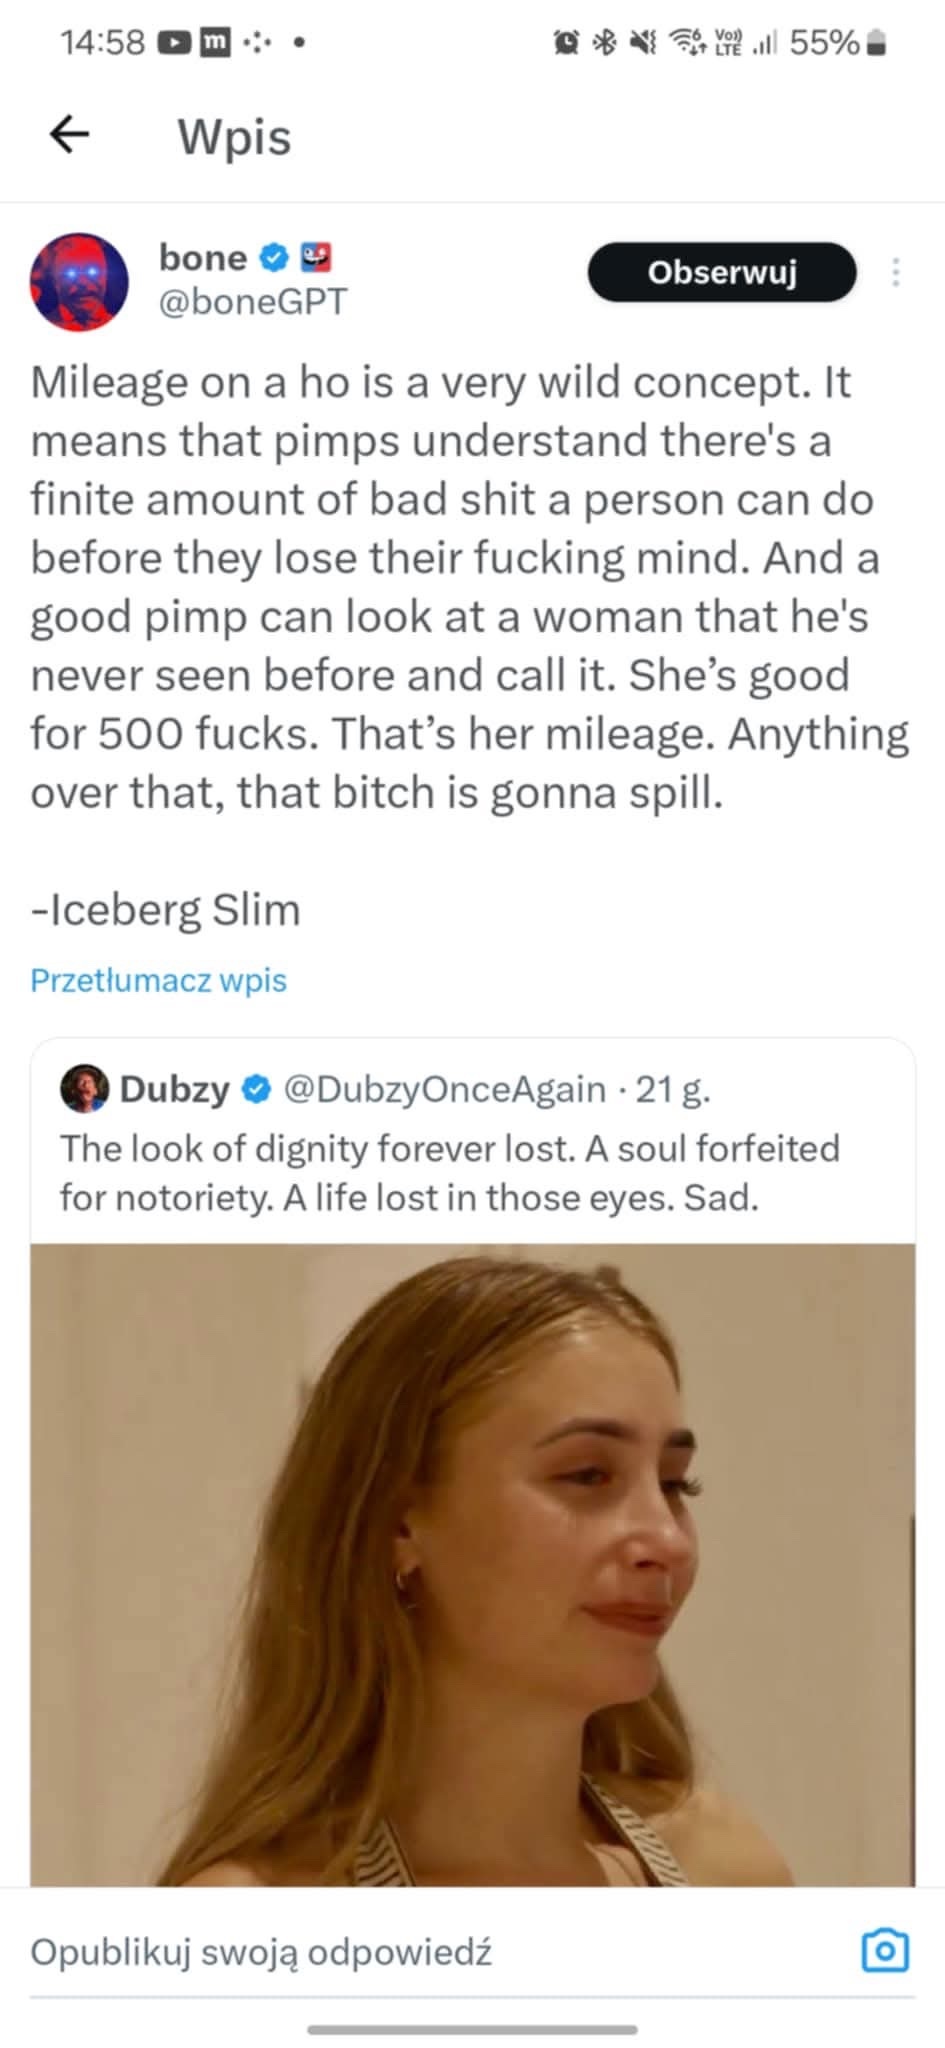
Task: Open bone's profile picture
Action: (79, 282)
